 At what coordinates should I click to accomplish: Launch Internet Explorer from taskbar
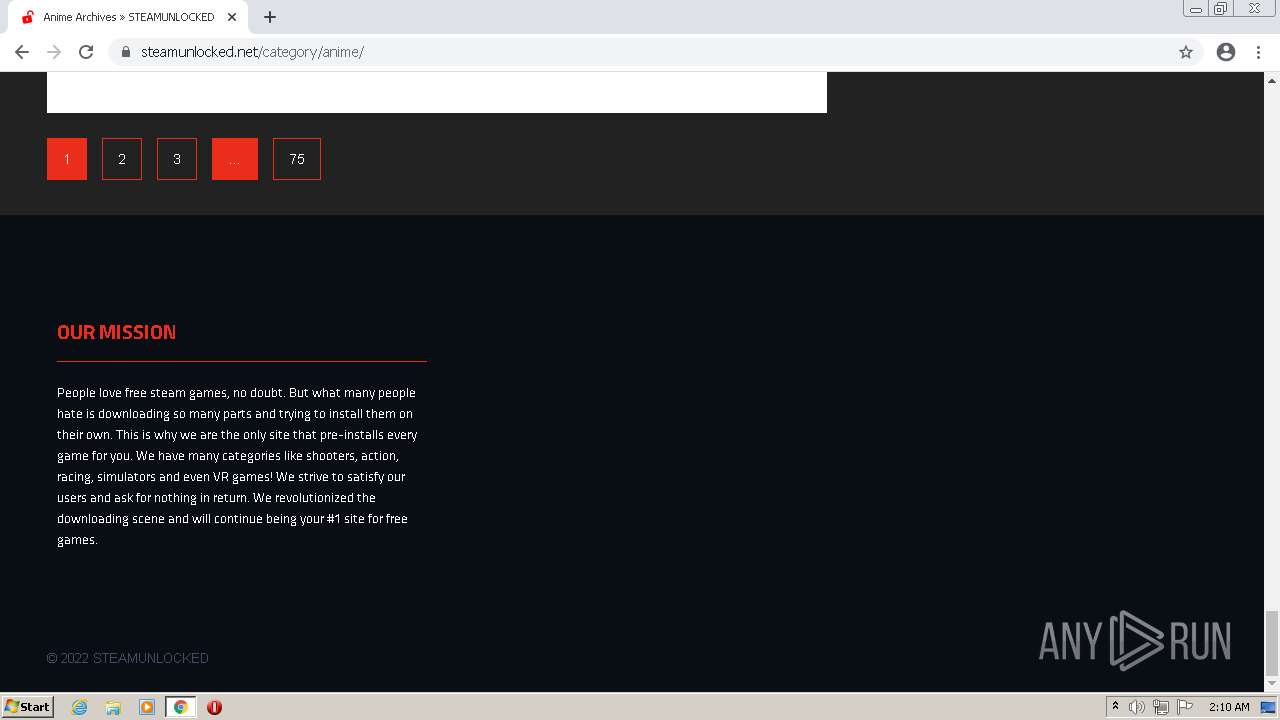click(x=80, y=707)
